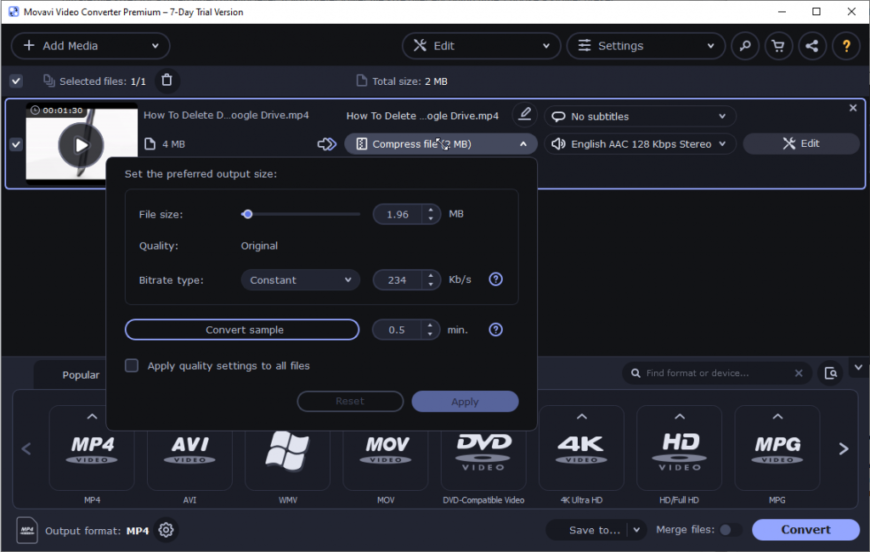Open the shopping cart purchase icon
Viewport: 870px width, 552px height.
(x=778, y=46)
